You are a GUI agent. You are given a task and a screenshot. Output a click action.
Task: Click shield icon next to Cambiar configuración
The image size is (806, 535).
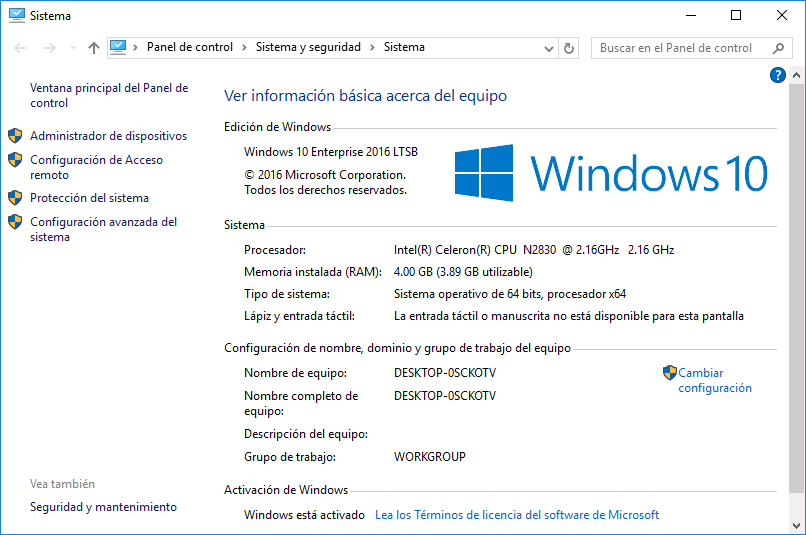(670, 373)
